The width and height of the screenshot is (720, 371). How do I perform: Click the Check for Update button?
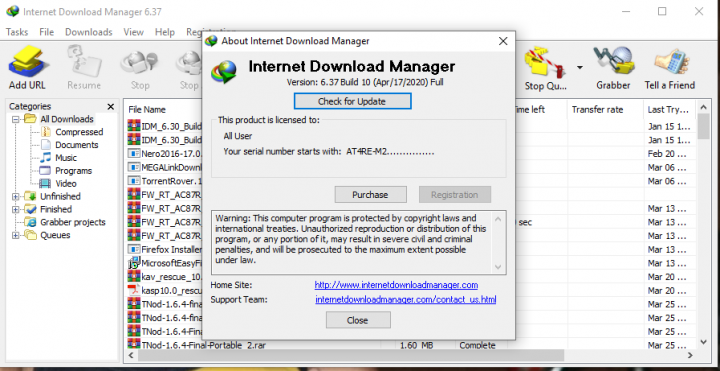[352, 101]
